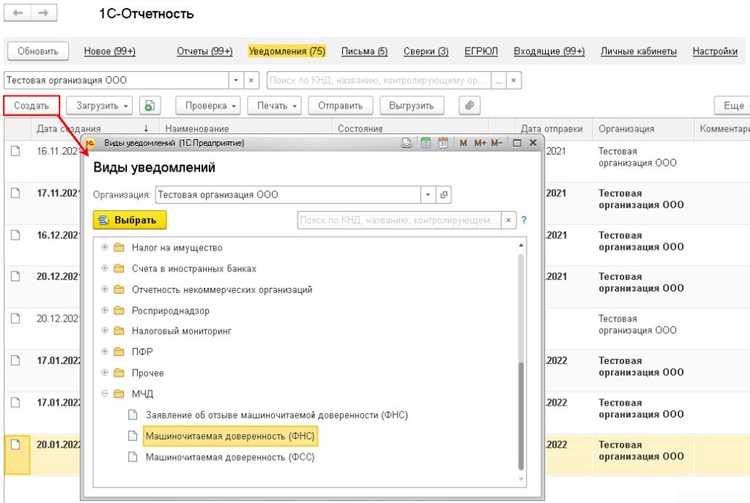Open the Настройки tab
This screenshot has height=503, width=750.
[x=715, y=51]
